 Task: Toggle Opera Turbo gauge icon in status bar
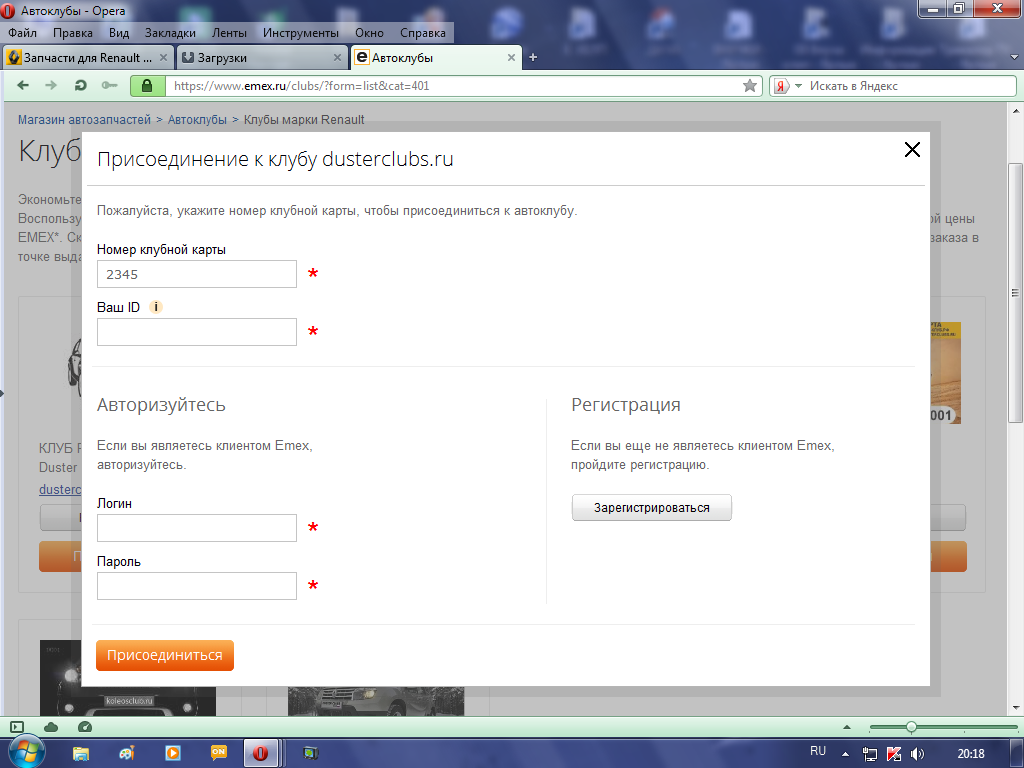click(85, 727)
